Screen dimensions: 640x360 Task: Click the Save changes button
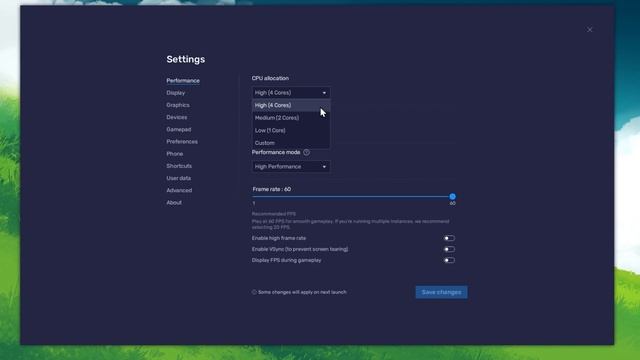441,292
